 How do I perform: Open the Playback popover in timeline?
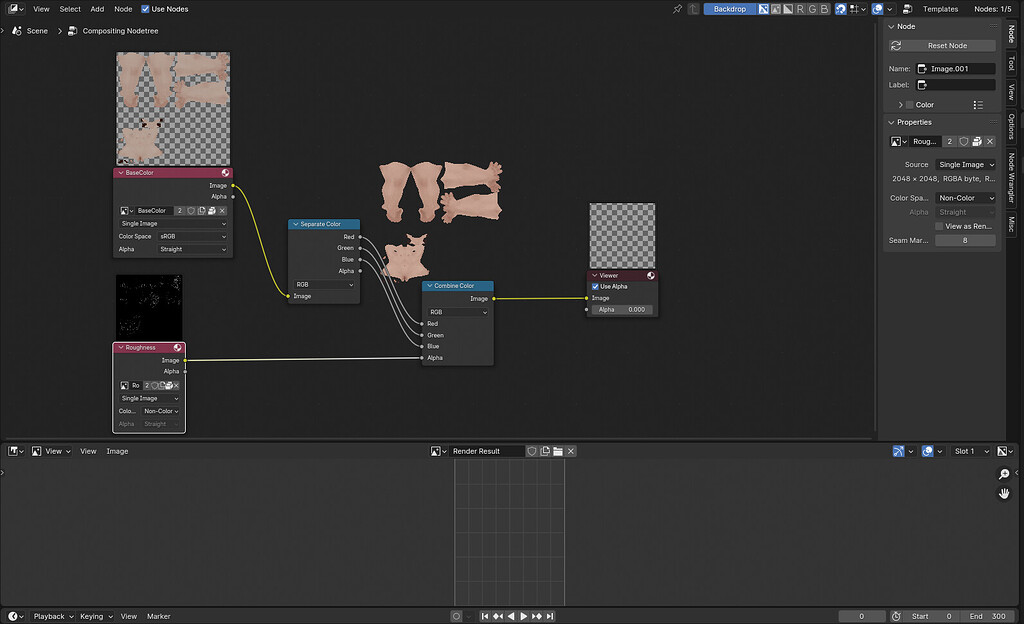tap(52, 616)
